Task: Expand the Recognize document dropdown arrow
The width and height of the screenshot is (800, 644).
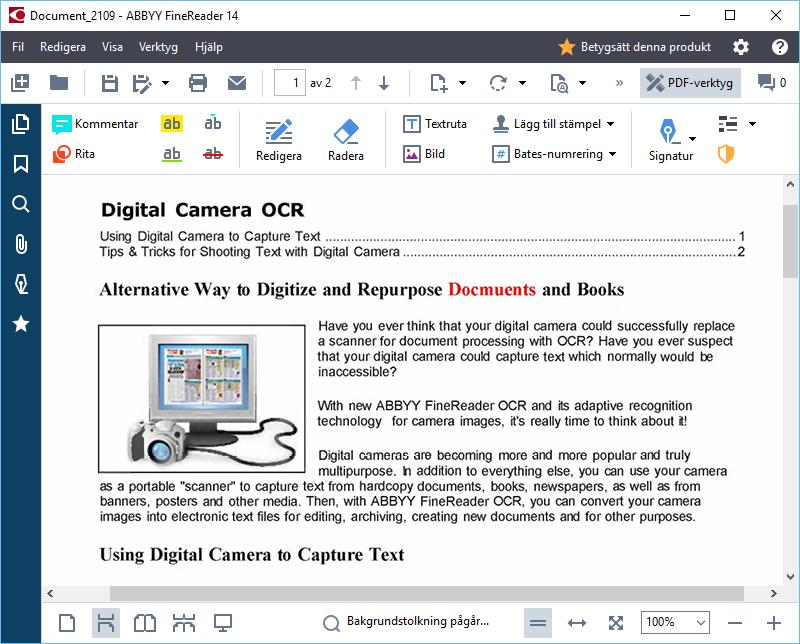Action: [583, 83]
